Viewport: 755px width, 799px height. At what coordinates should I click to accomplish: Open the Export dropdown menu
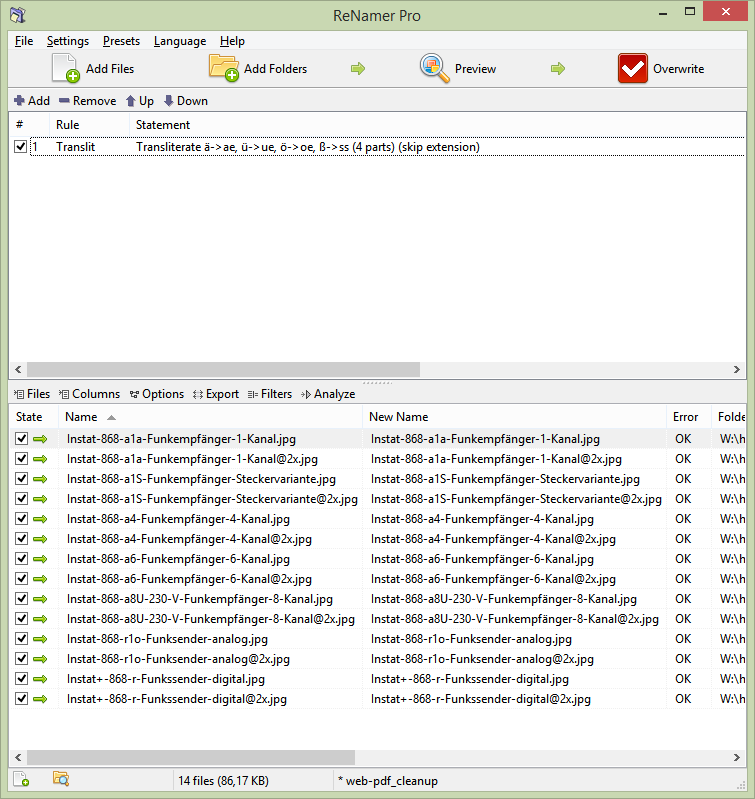pyautogui.click(x=216, y=394)
